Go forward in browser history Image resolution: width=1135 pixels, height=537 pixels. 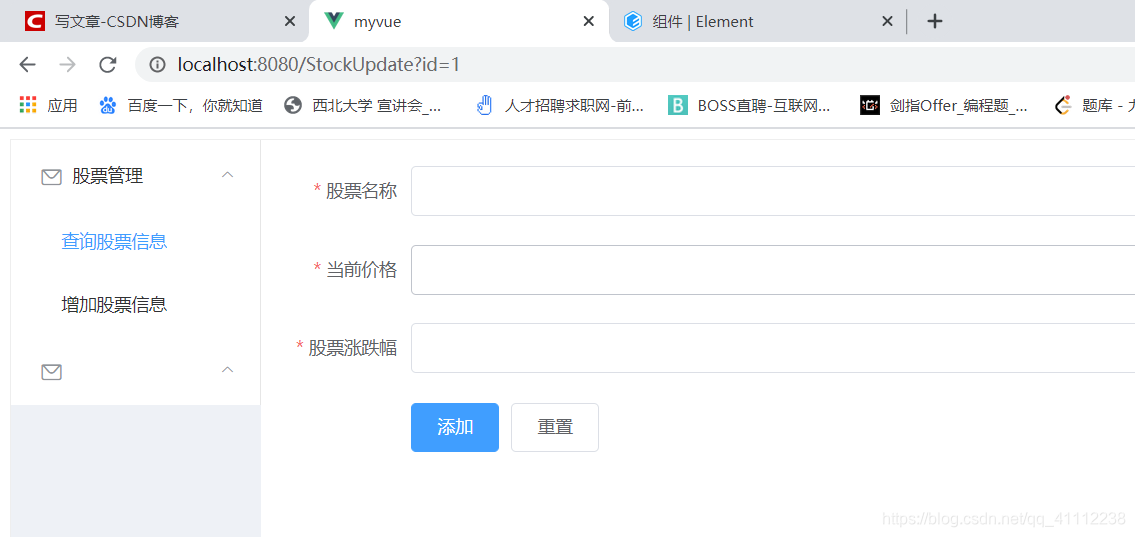[x=68, y=65]
